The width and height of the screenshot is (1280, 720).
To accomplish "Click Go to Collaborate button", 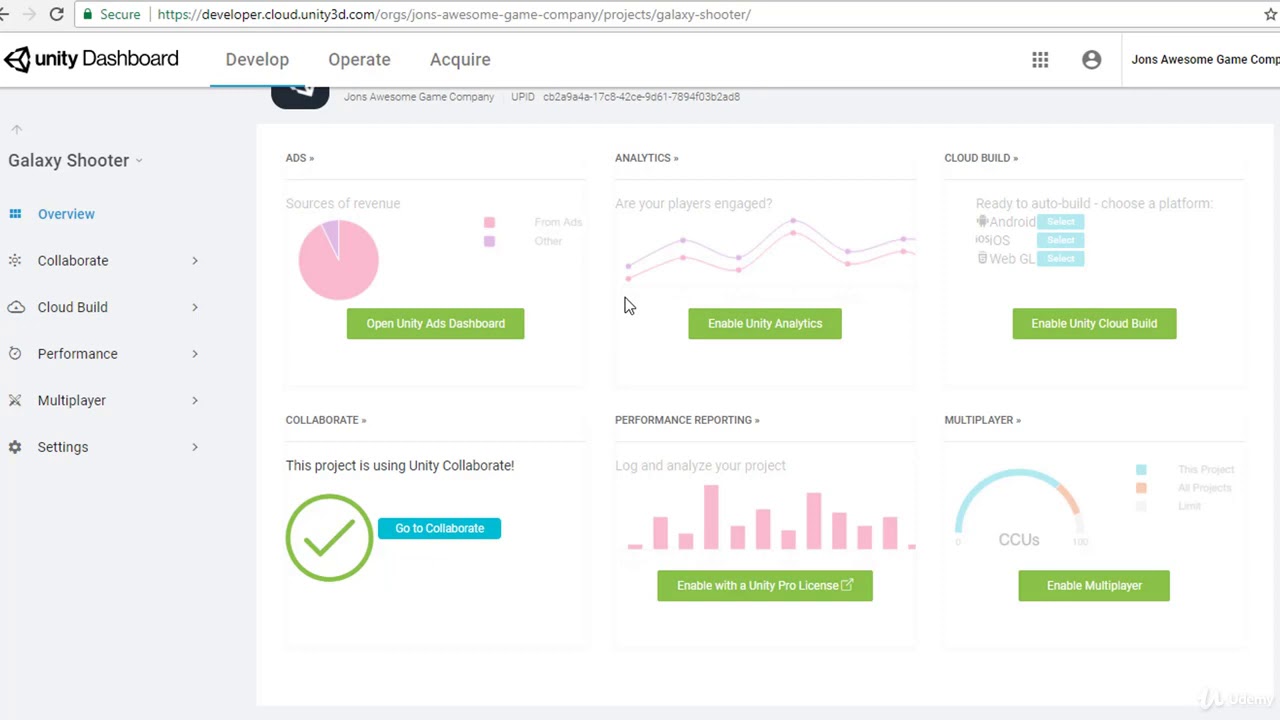I will click(439, 528).
